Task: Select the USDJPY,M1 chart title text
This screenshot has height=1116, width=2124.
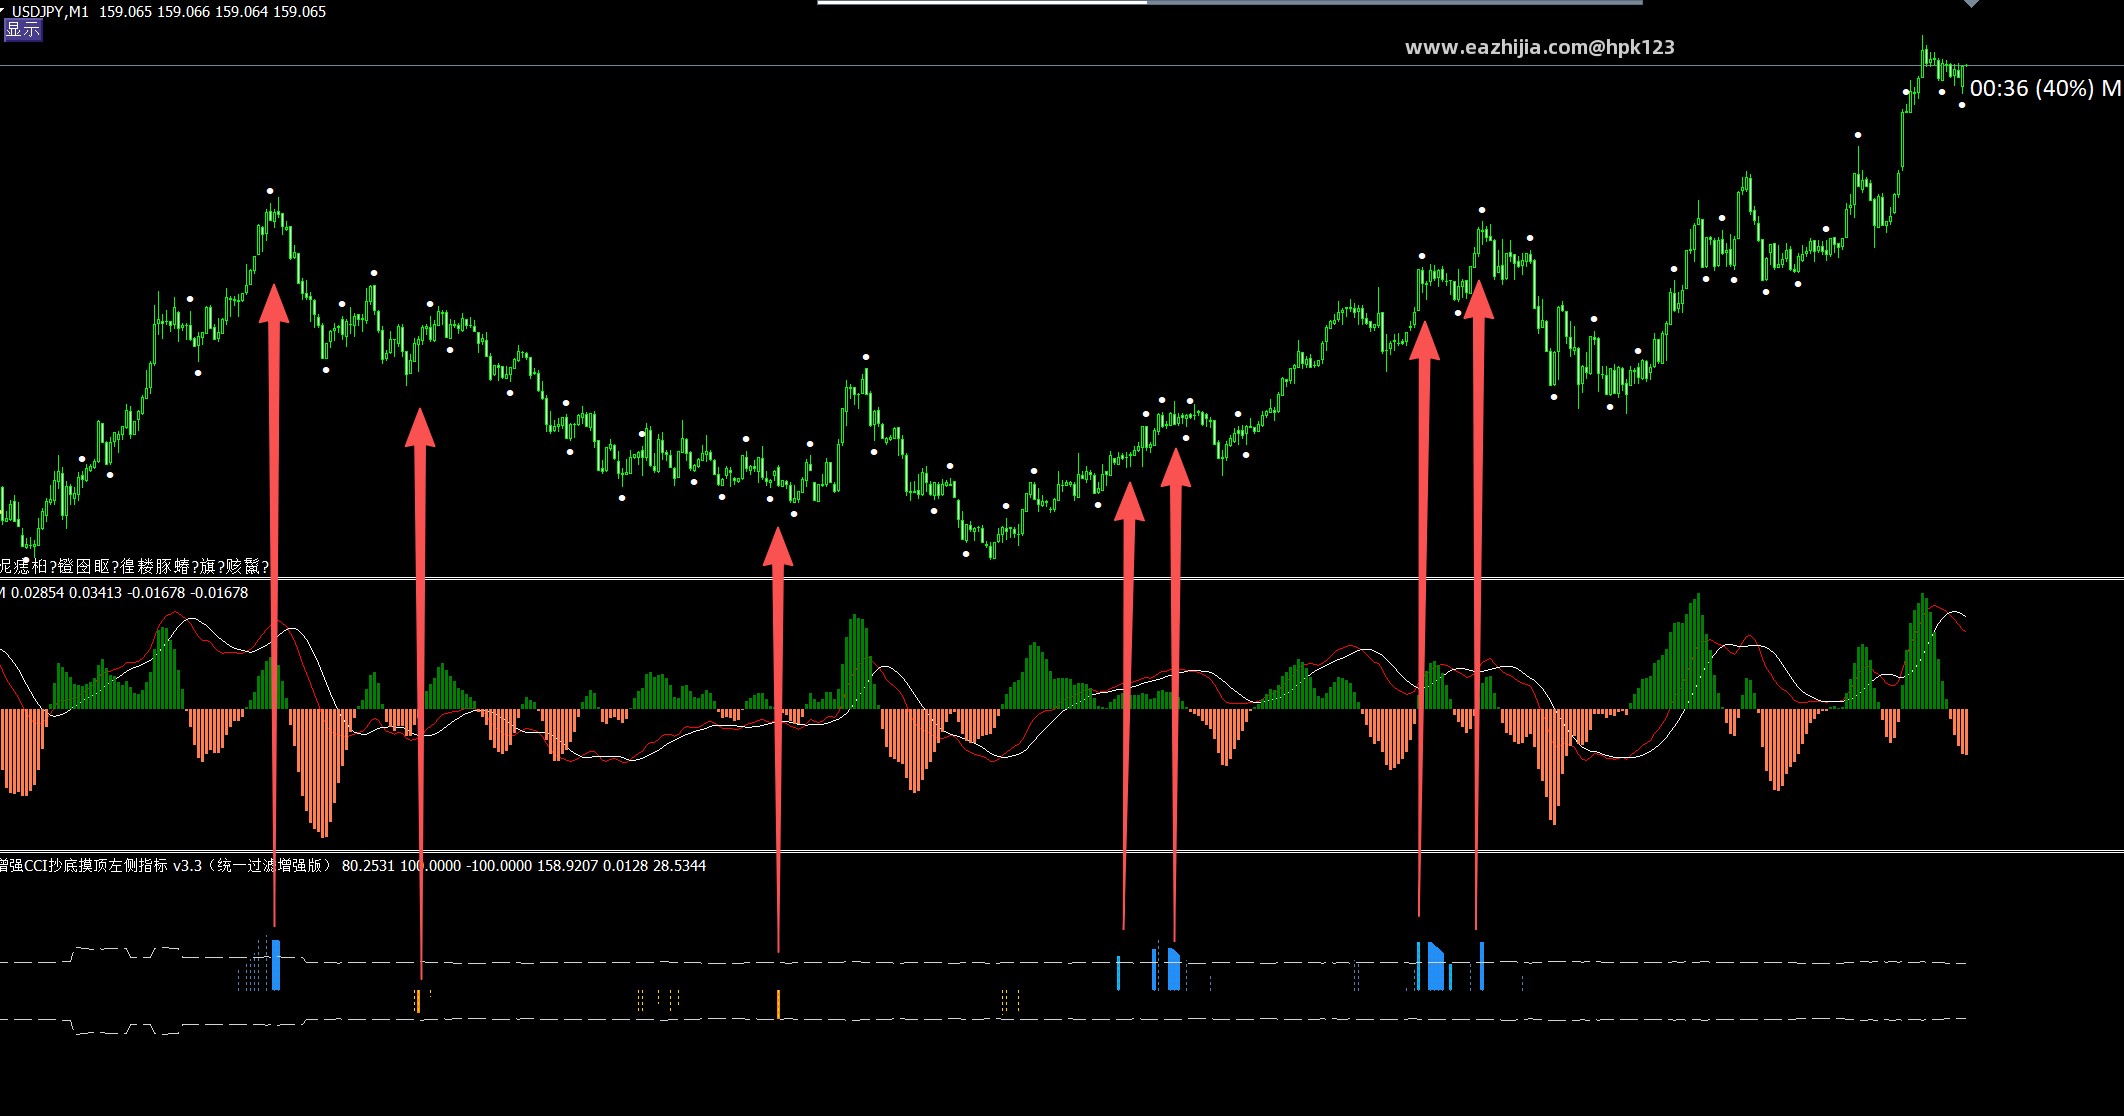Action: click(50, 12)
